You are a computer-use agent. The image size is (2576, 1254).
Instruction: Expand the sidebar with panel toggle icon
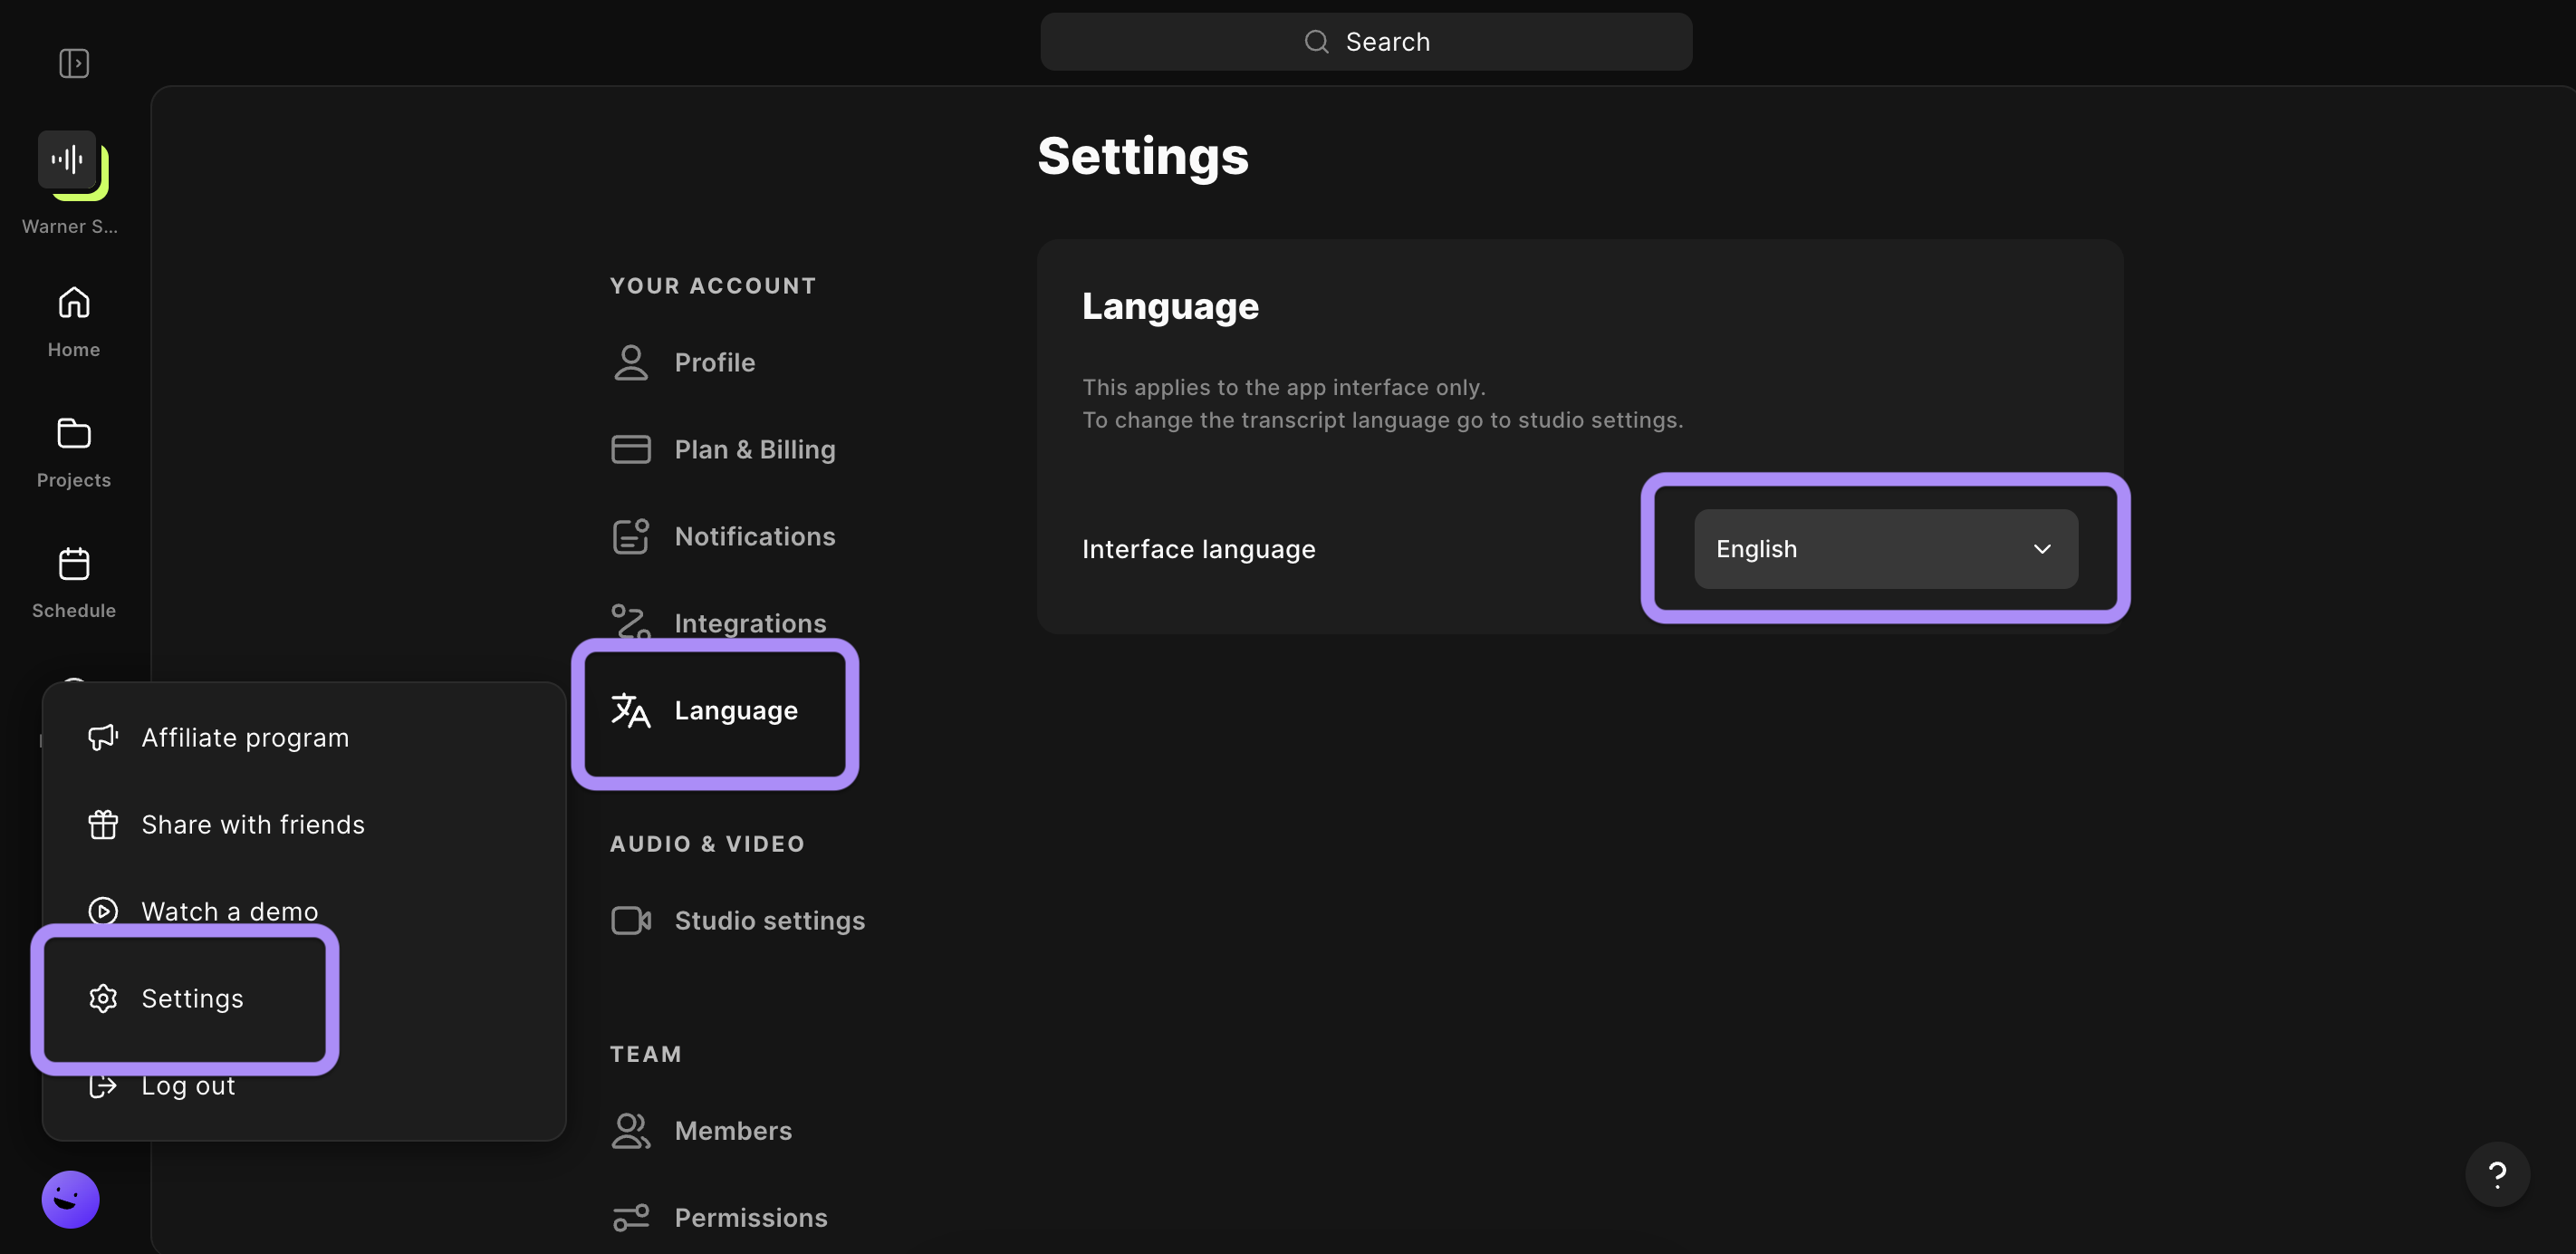coord(74,63)
